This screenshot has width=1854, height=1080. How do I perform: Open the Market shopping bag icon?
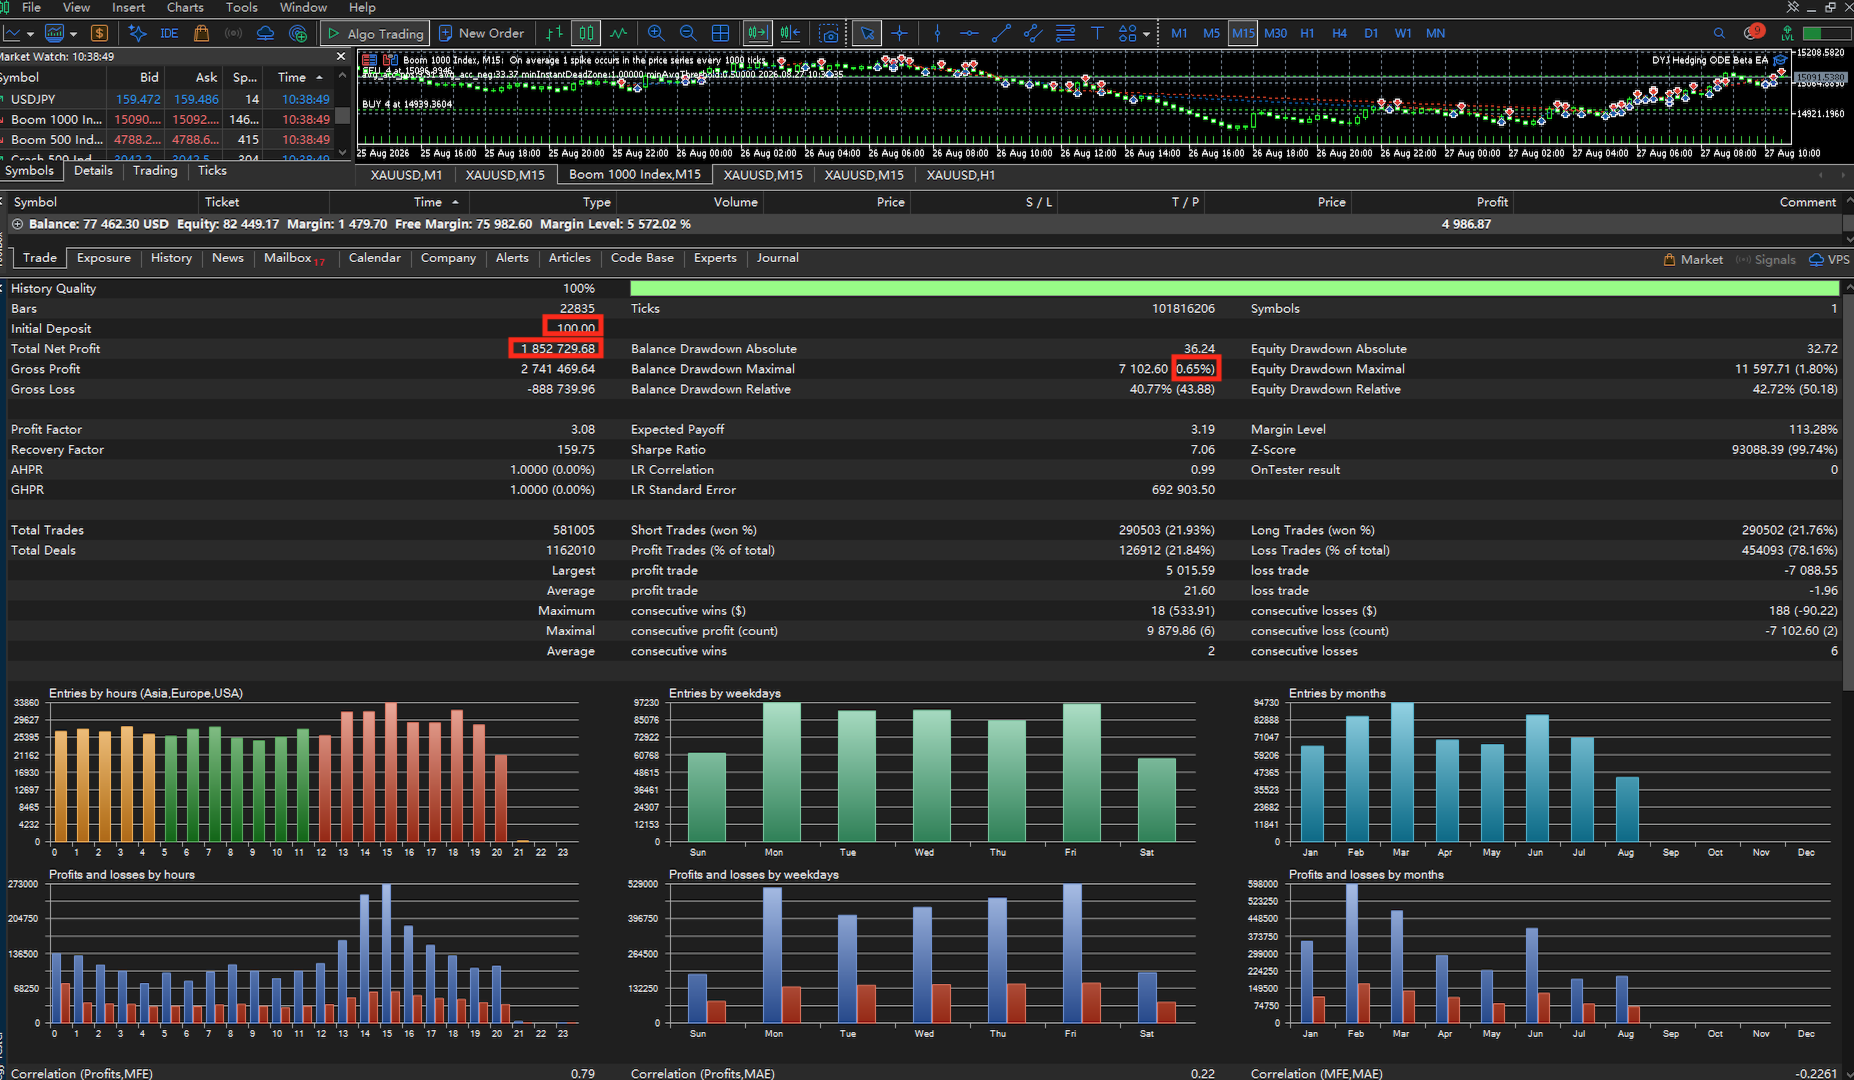pyautogui.click(x=201, y=33)
